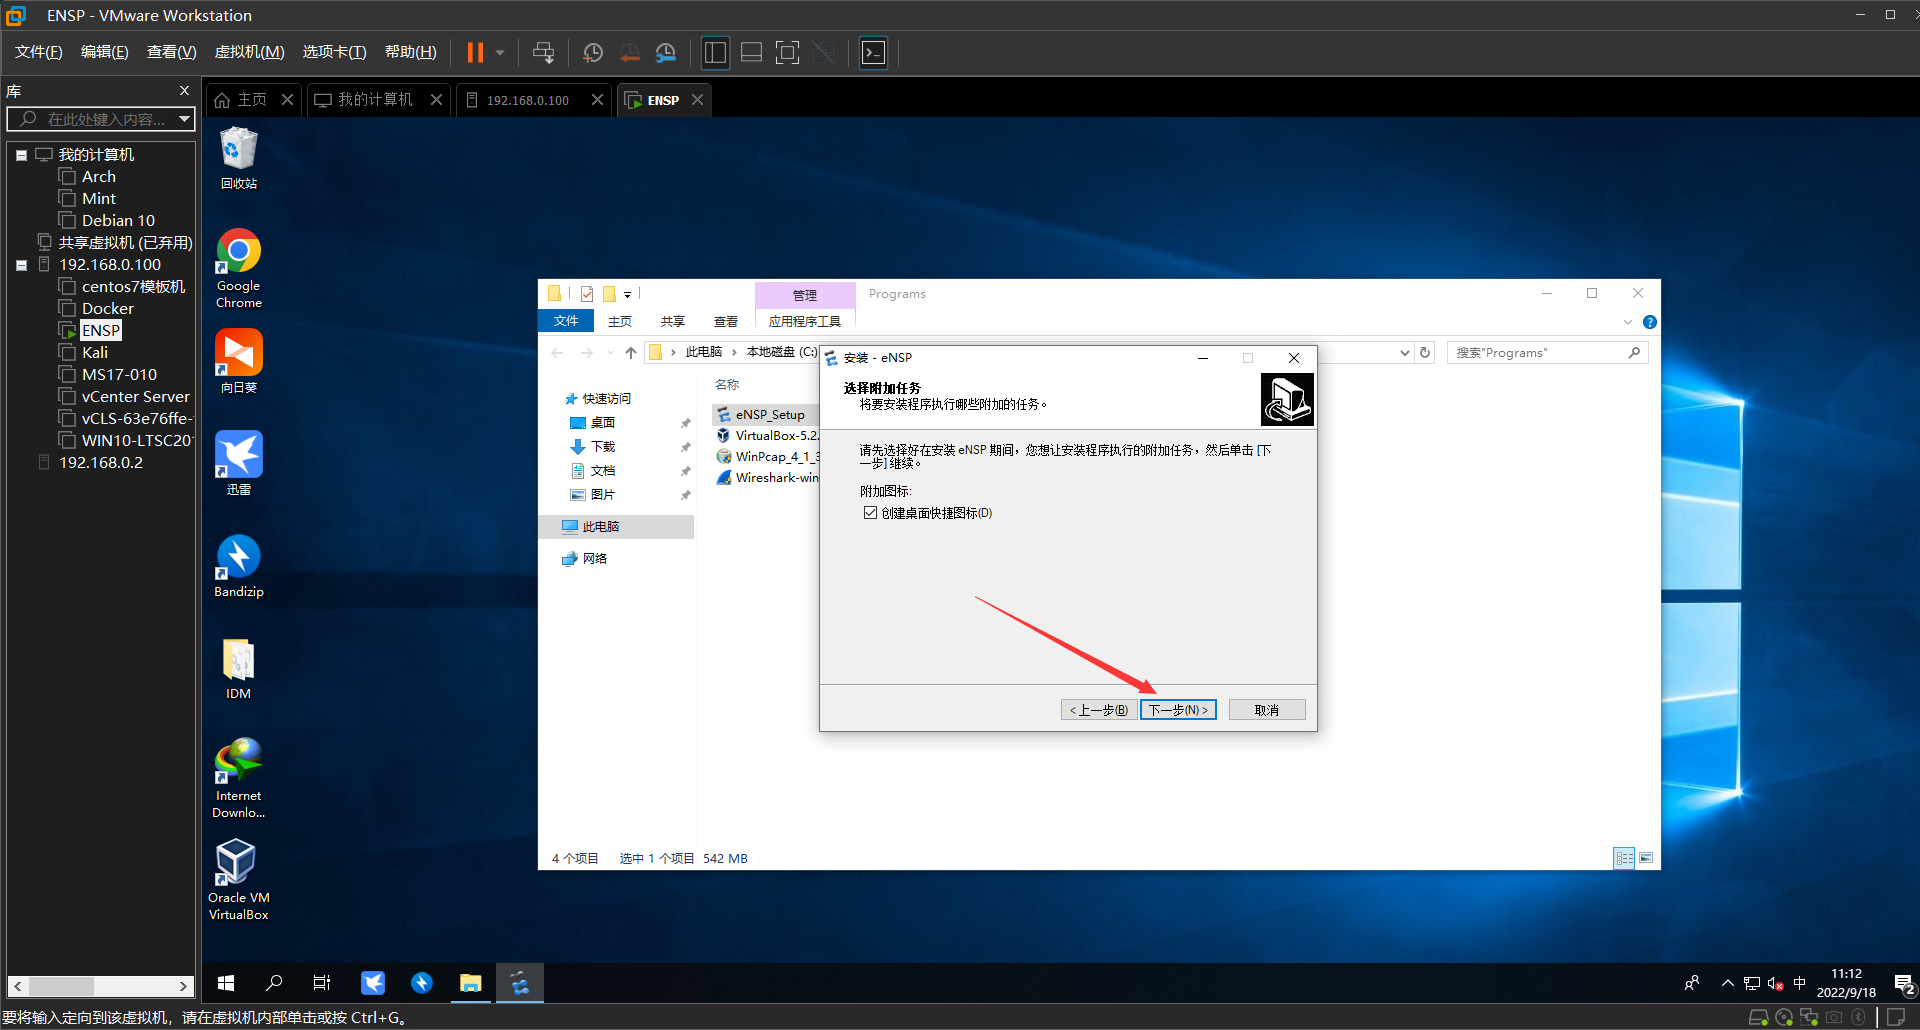Open the 选项卡(T) menu
The image size is (1920, 1030).
tap(334, 52)
